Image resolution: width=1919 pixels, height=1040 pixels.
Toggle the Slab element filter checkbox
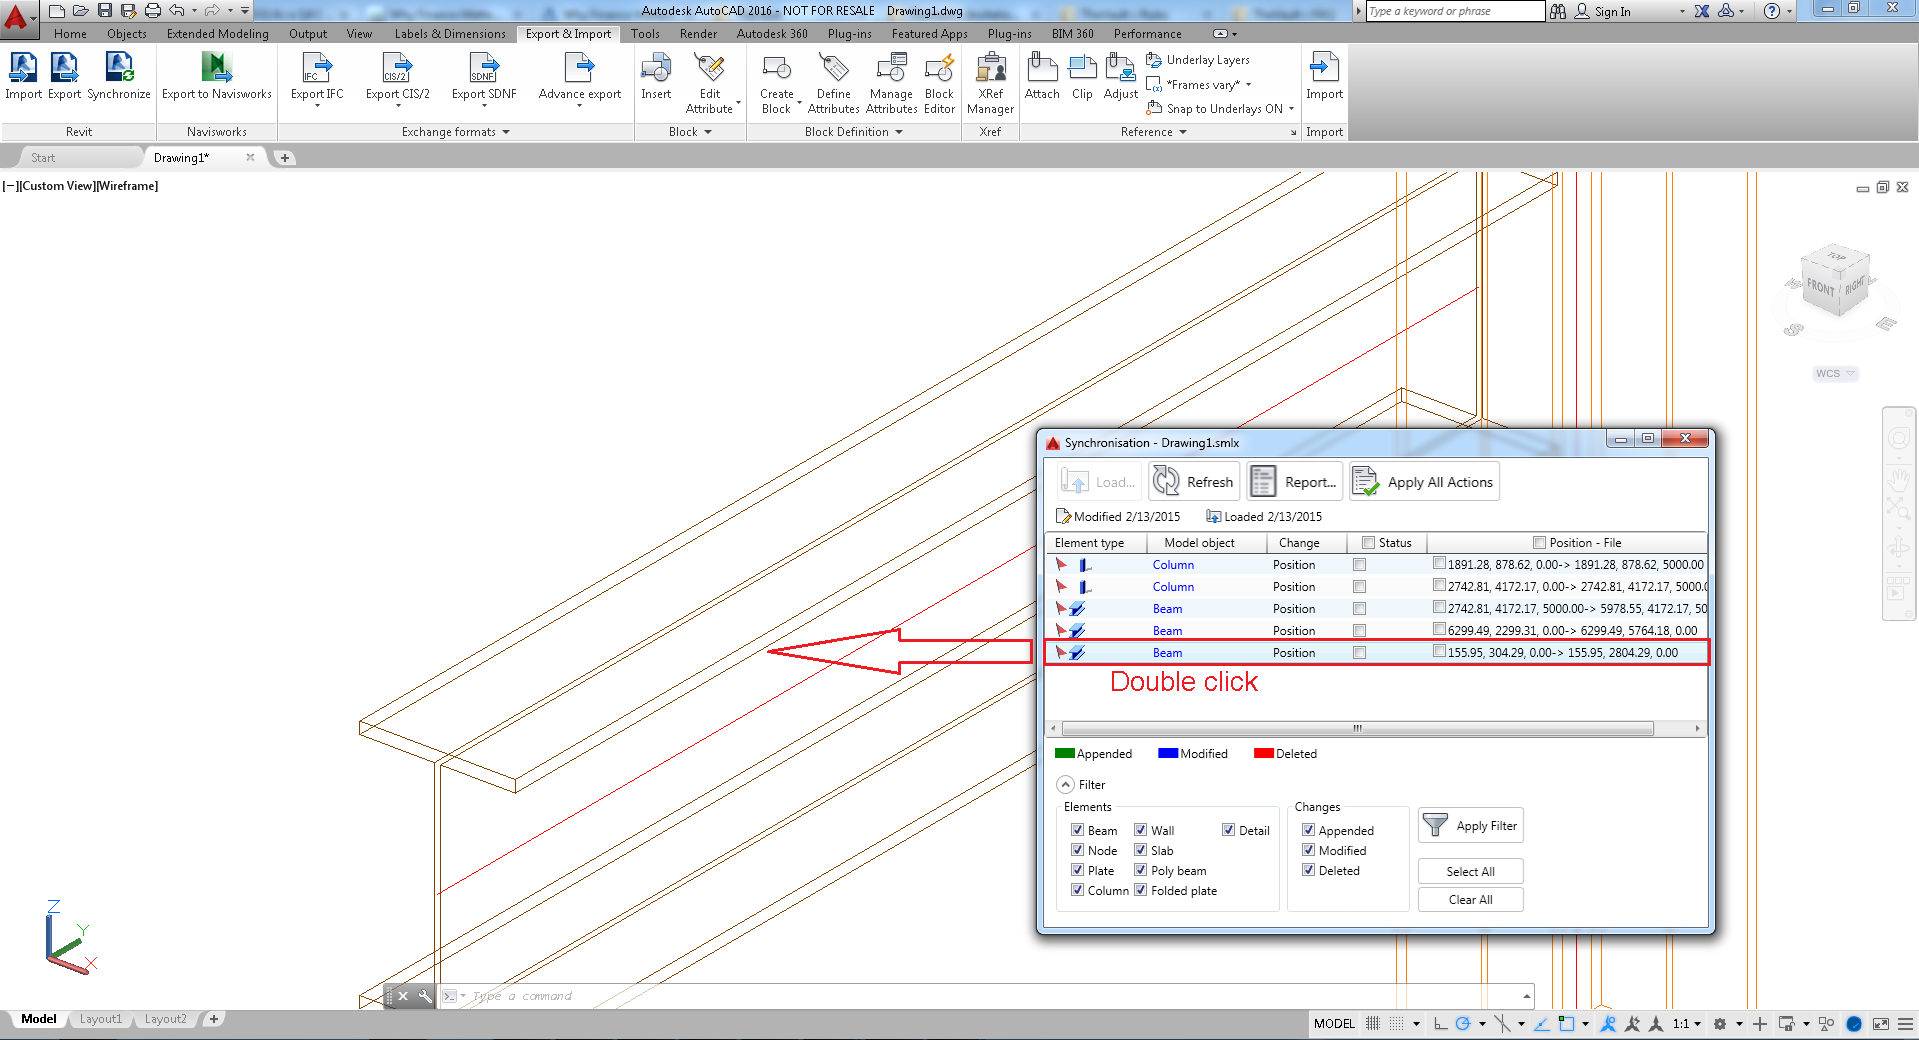[1140, 850]
